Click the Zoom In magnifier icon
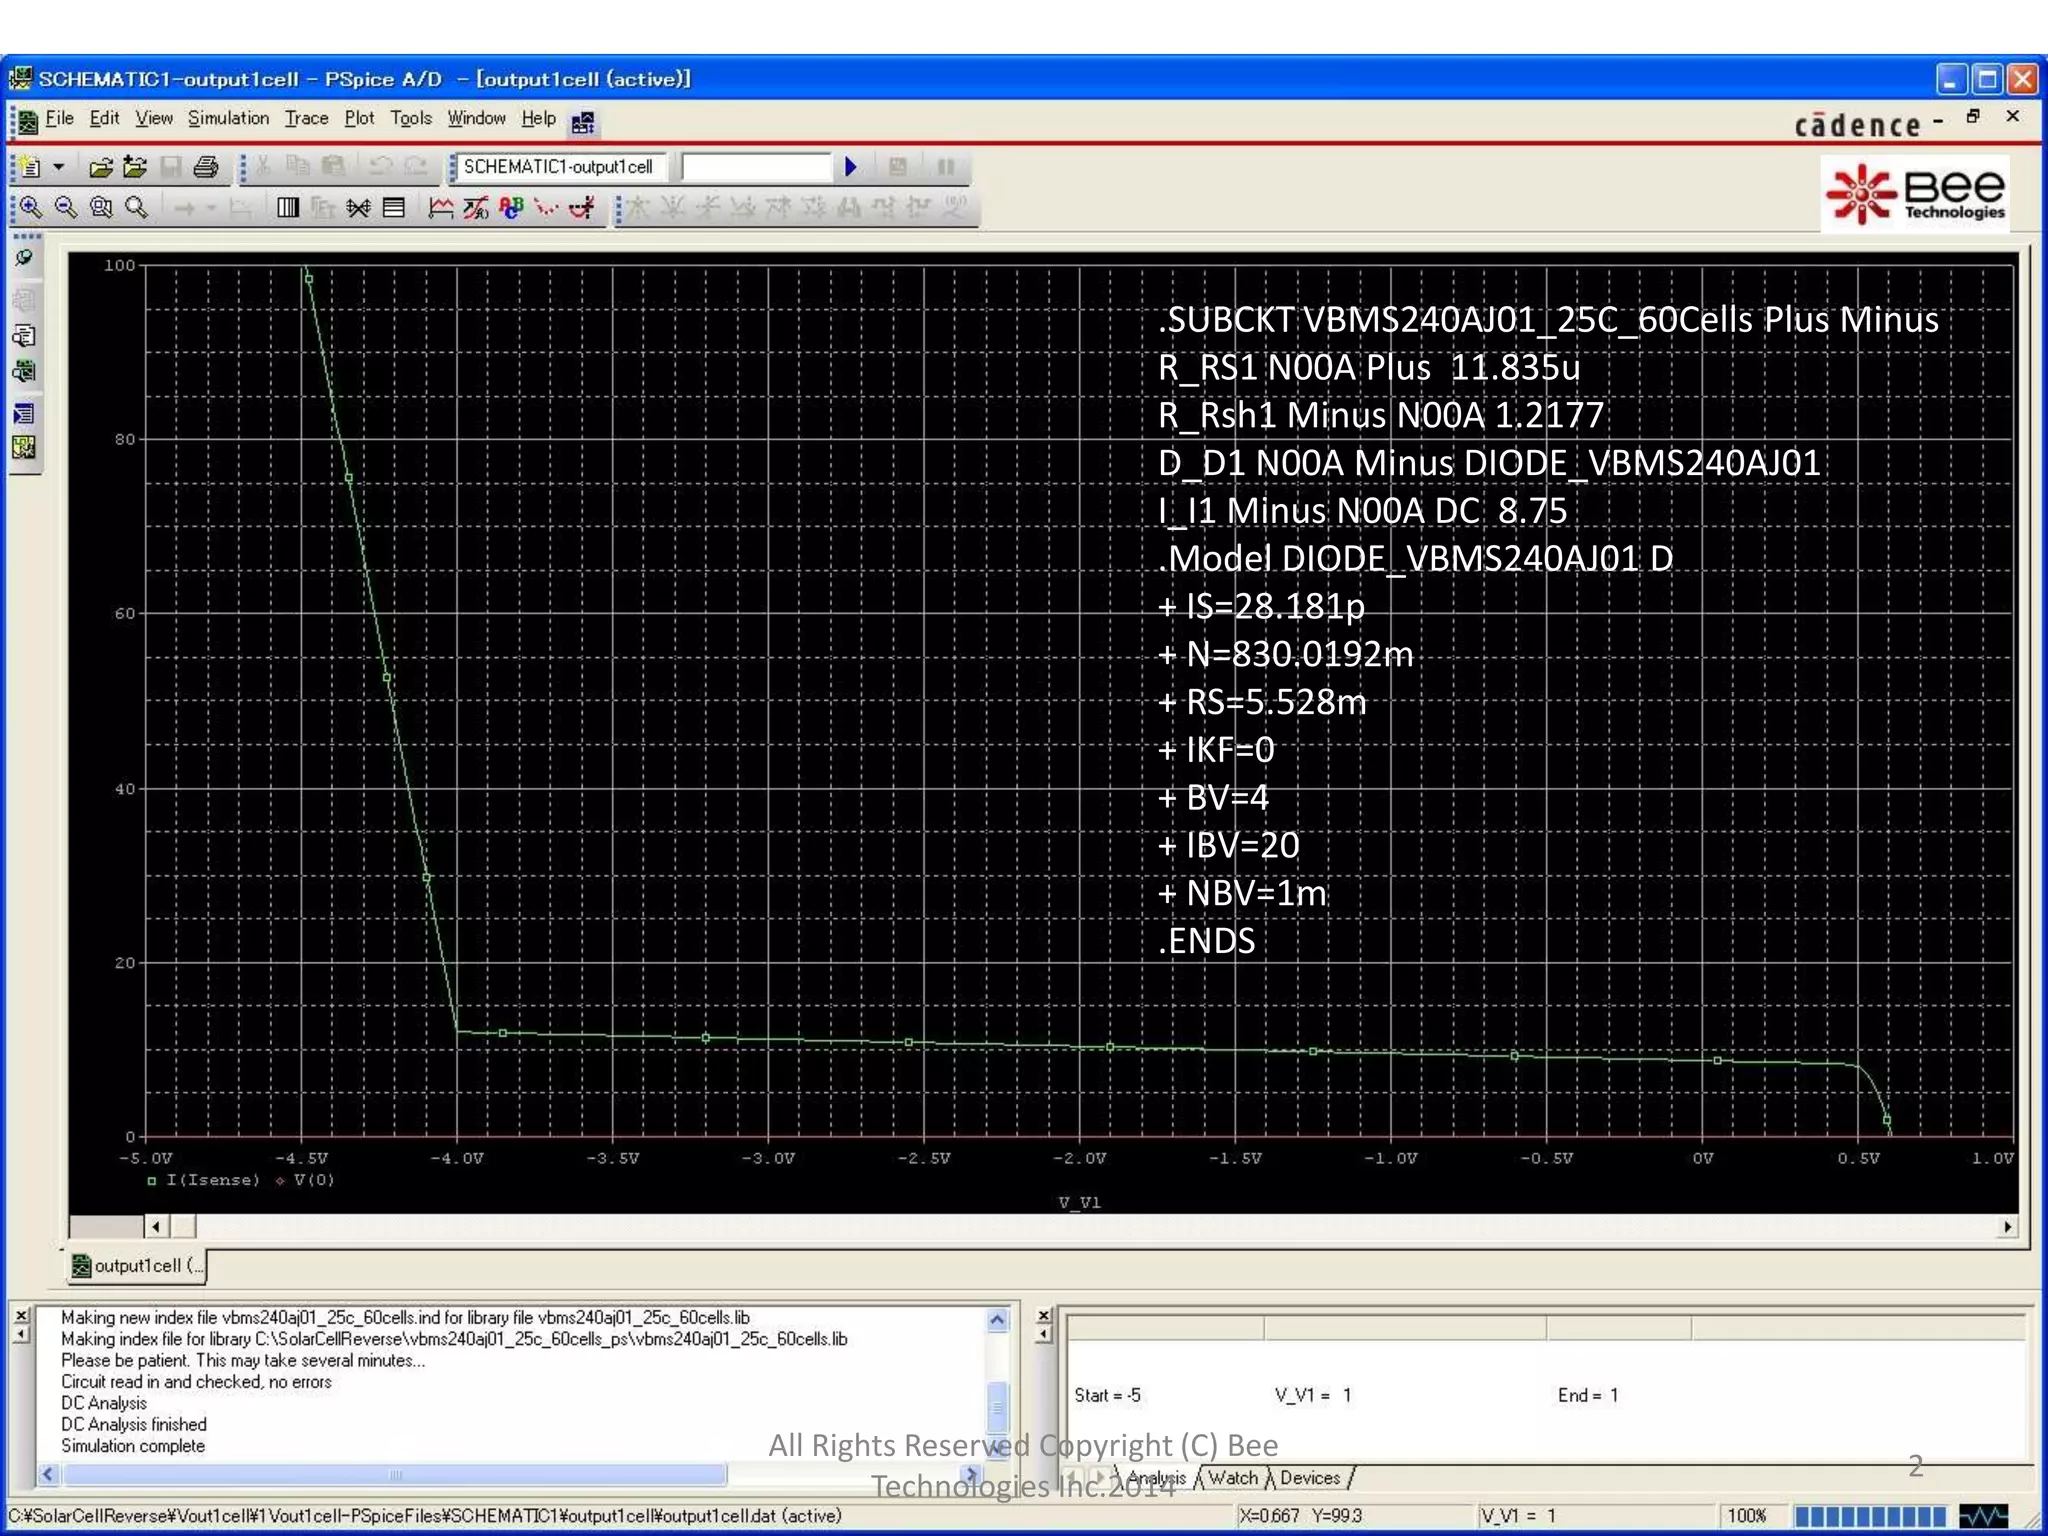This screenshot has height=1536, width=2048. (x=31, y=207)
